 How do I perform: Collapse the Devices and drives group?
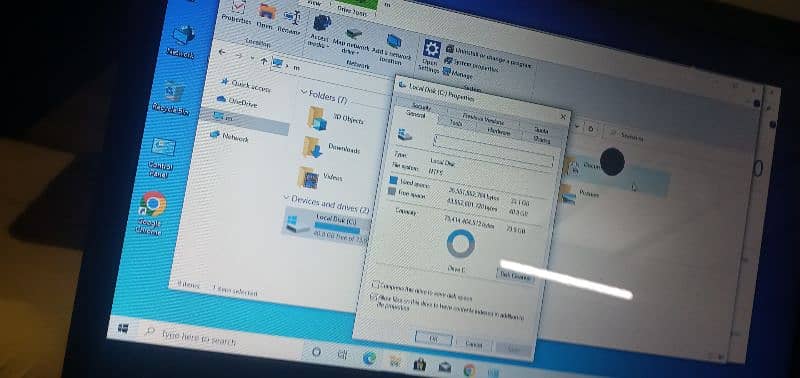click(287, 197)
